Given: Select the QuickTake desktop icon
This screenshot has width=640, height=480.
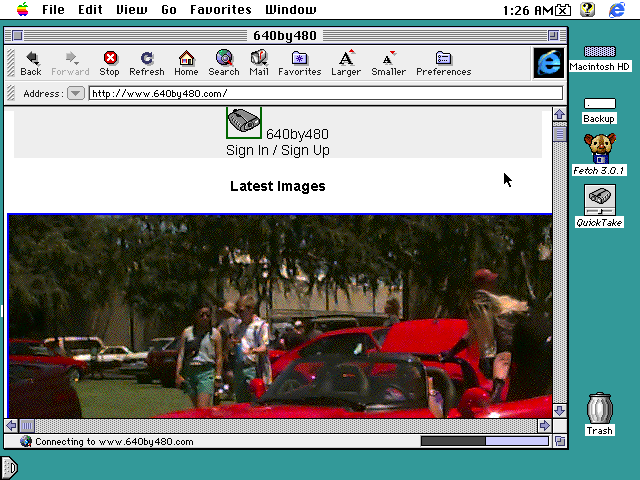Looking at the screenshot, I should [x=599, y=206].
